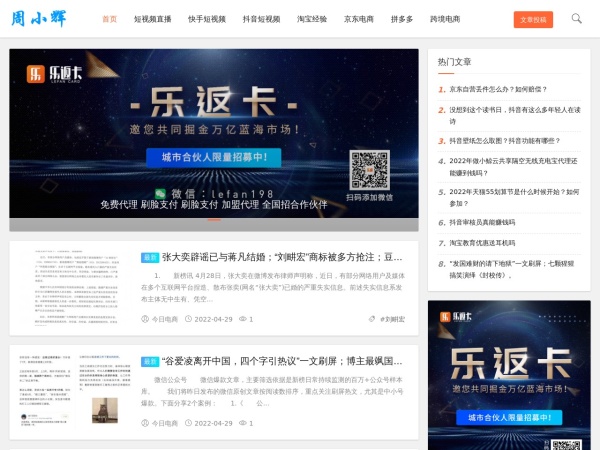Click views eye icon on 张大奕 article
Image resolution: width=600 pixels, height=450 pixels.
click(x=243, y=319)
